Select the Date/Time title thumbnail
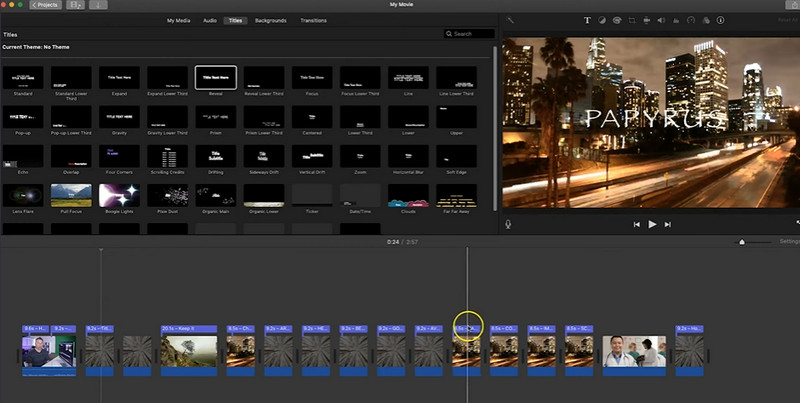This screenshot has width=800, height=403. click(x=360, y=195)
